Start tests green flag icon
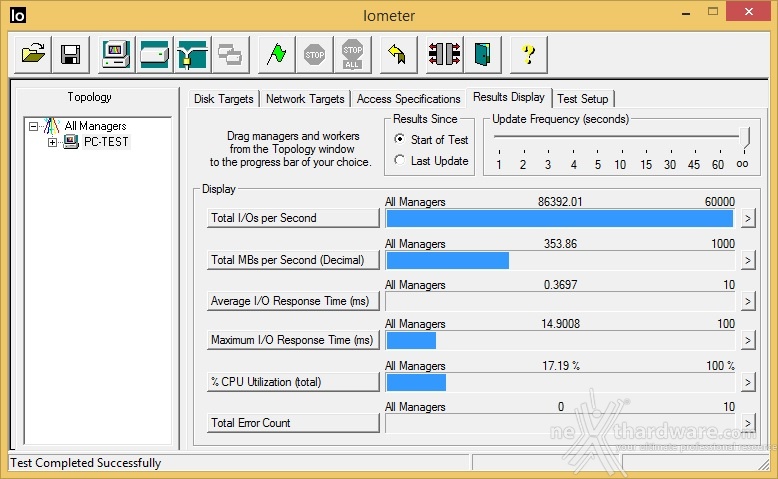Image resolution: width=778 pixels, height=479 pixels. [x=276, y=54]
